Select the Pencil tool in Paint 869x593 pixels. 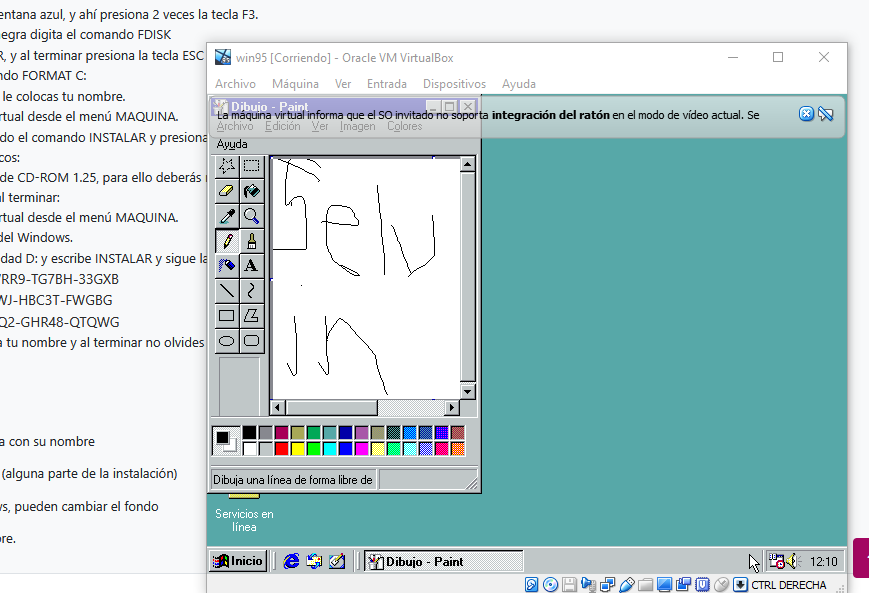point(227,241)
